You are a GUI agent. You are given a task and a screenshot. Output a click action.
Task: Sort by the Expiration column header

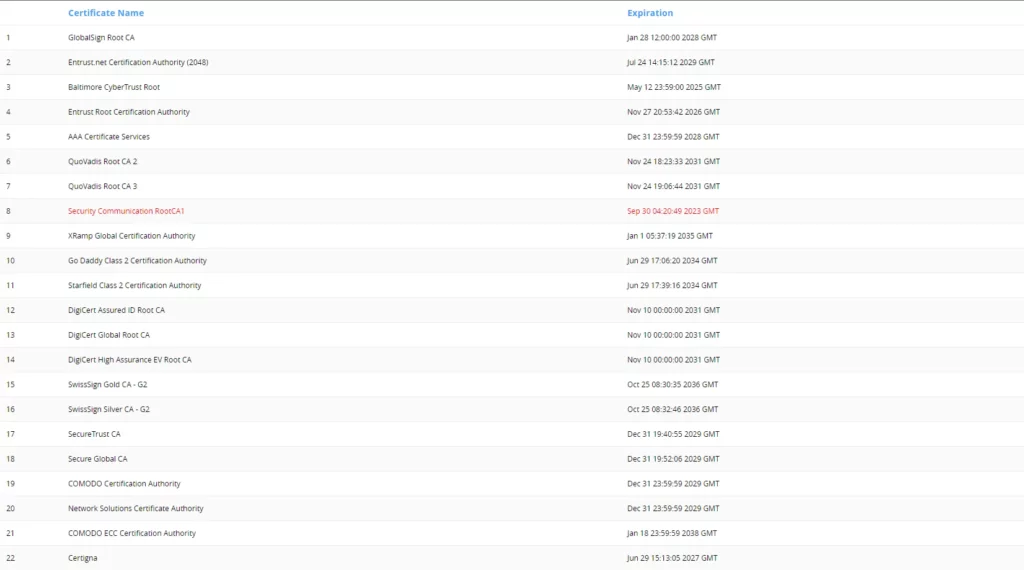point(650,13)
